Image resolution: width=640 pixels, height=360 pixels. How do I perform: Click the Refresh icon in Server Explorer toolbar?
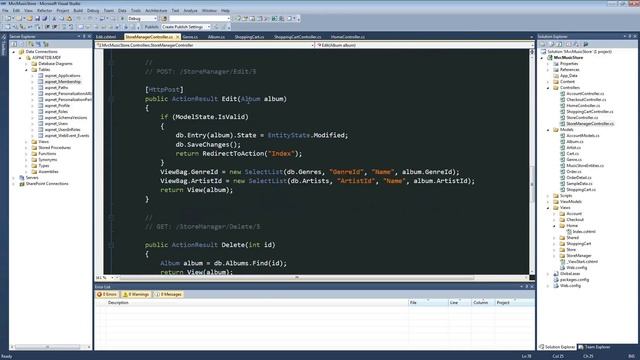coord(14,44)
